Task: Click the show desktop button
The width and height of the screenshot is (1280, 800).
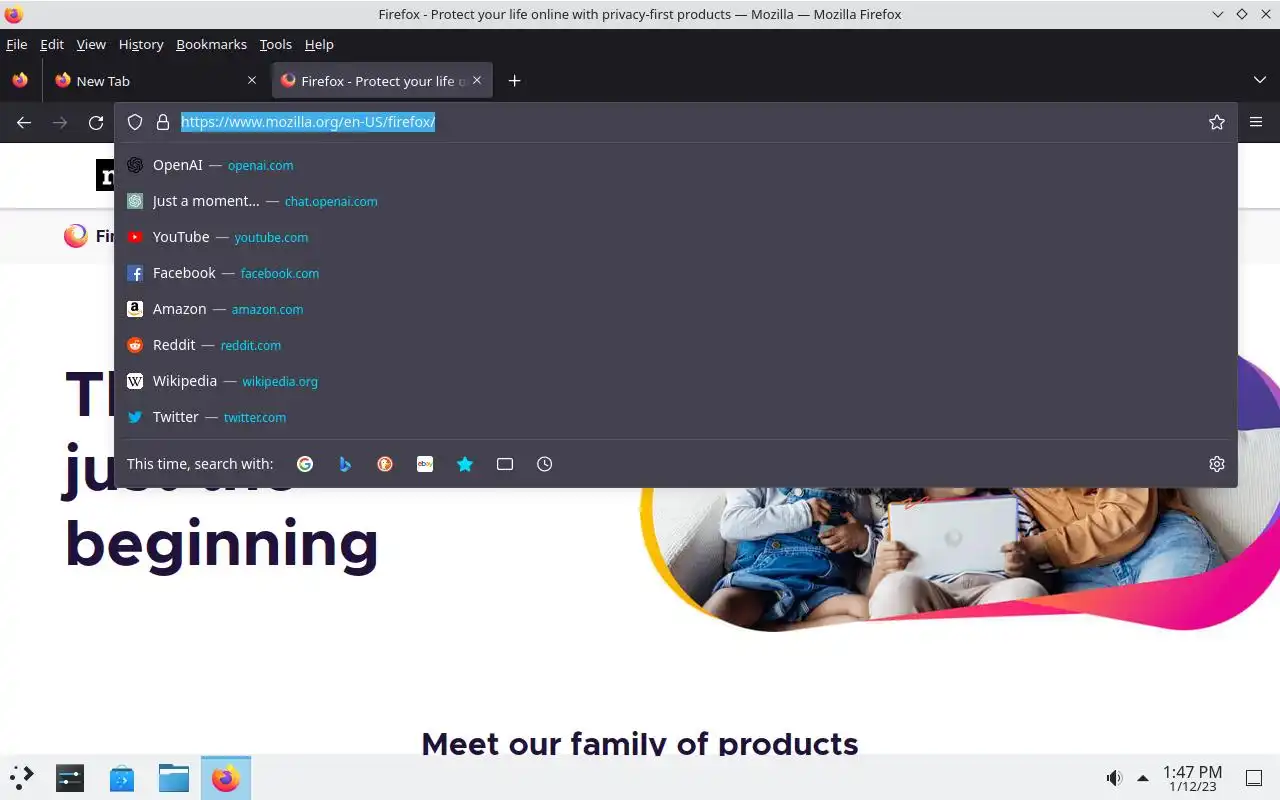Action: (1253, 778)
